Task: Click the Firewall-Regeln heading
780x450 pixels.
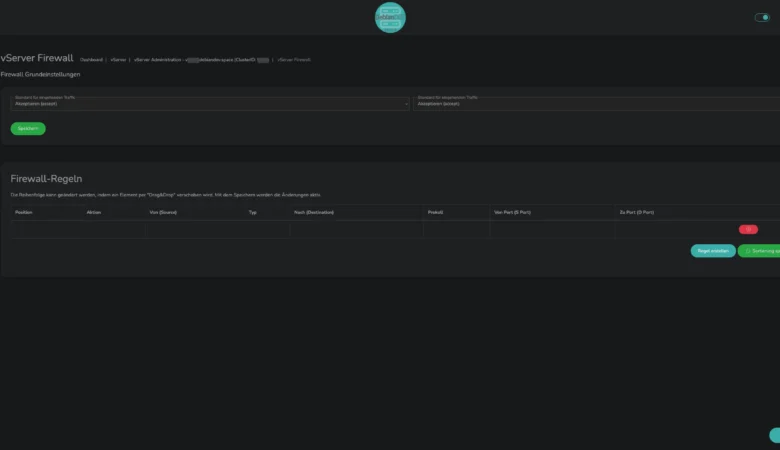Action: (x=46, y=179)
